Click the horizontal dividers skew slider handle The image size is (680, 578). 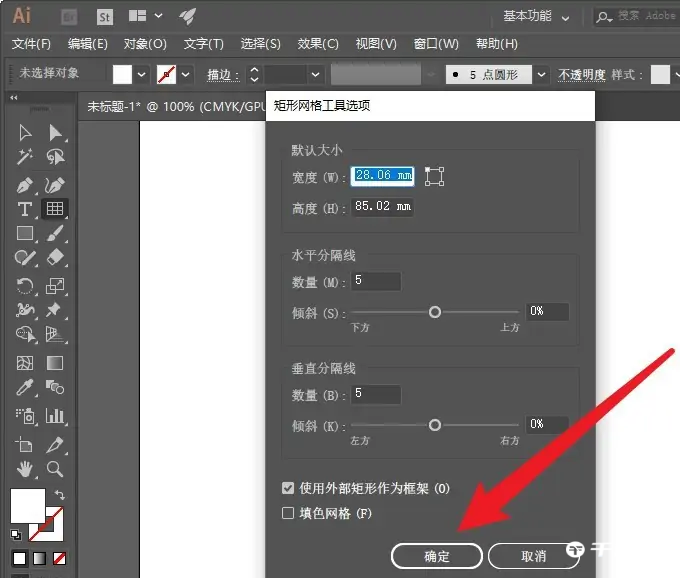[435, 312]
